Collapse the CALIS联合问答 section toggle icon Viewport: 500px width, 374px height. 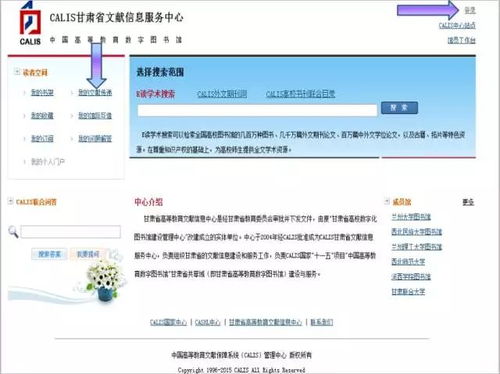11,201
